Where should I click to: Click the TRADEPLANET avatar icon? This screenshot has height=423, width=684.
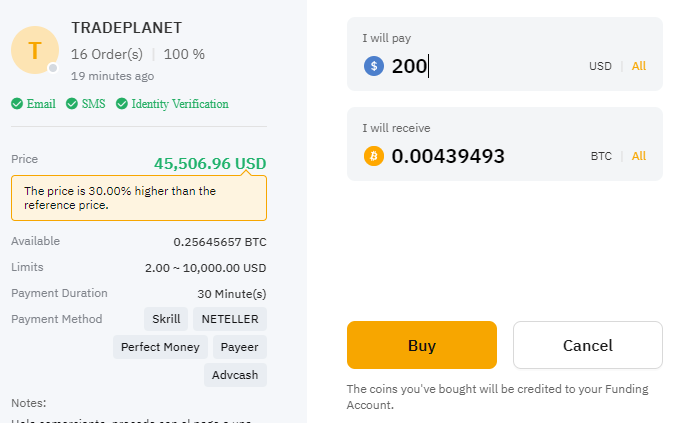pos(35,50)
